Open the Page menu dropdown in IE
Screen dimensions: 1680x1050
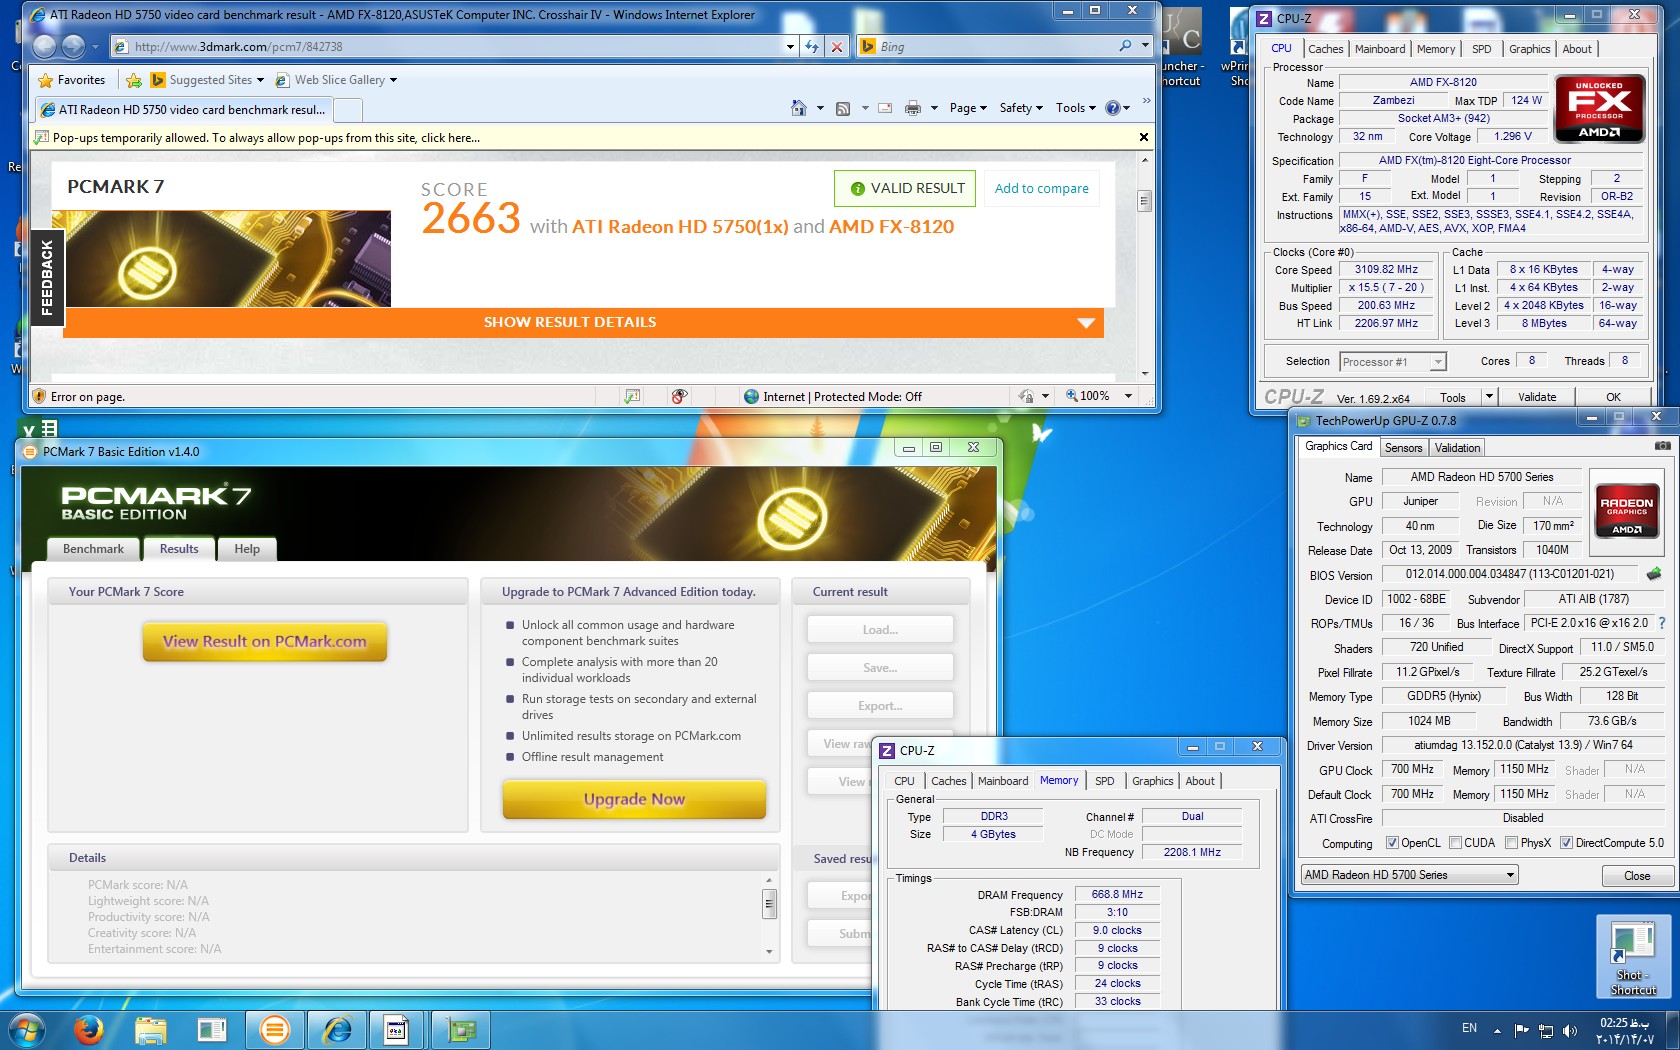968,108
